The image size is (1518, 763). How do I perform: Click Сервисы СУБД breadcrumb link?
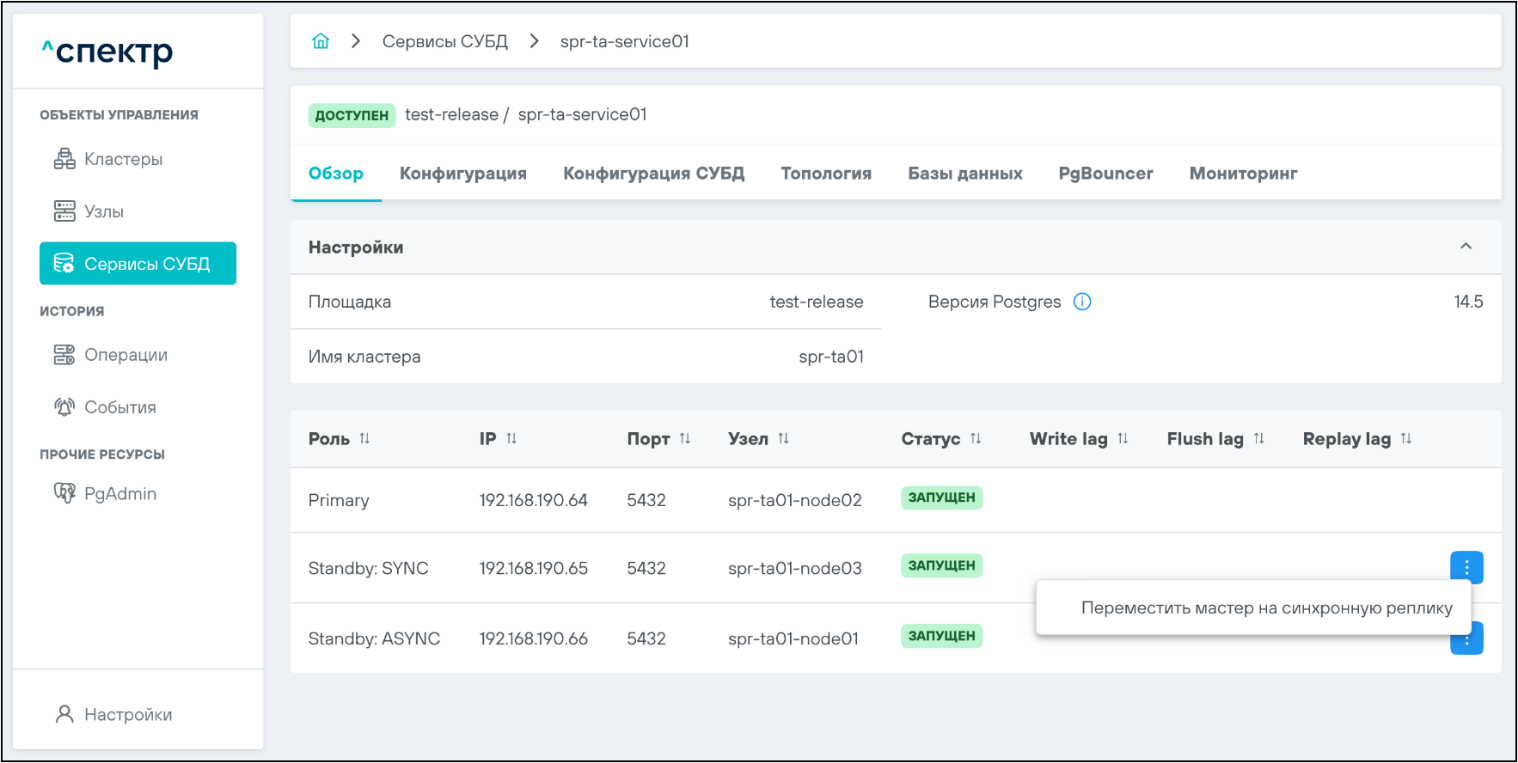pos(445,42)
